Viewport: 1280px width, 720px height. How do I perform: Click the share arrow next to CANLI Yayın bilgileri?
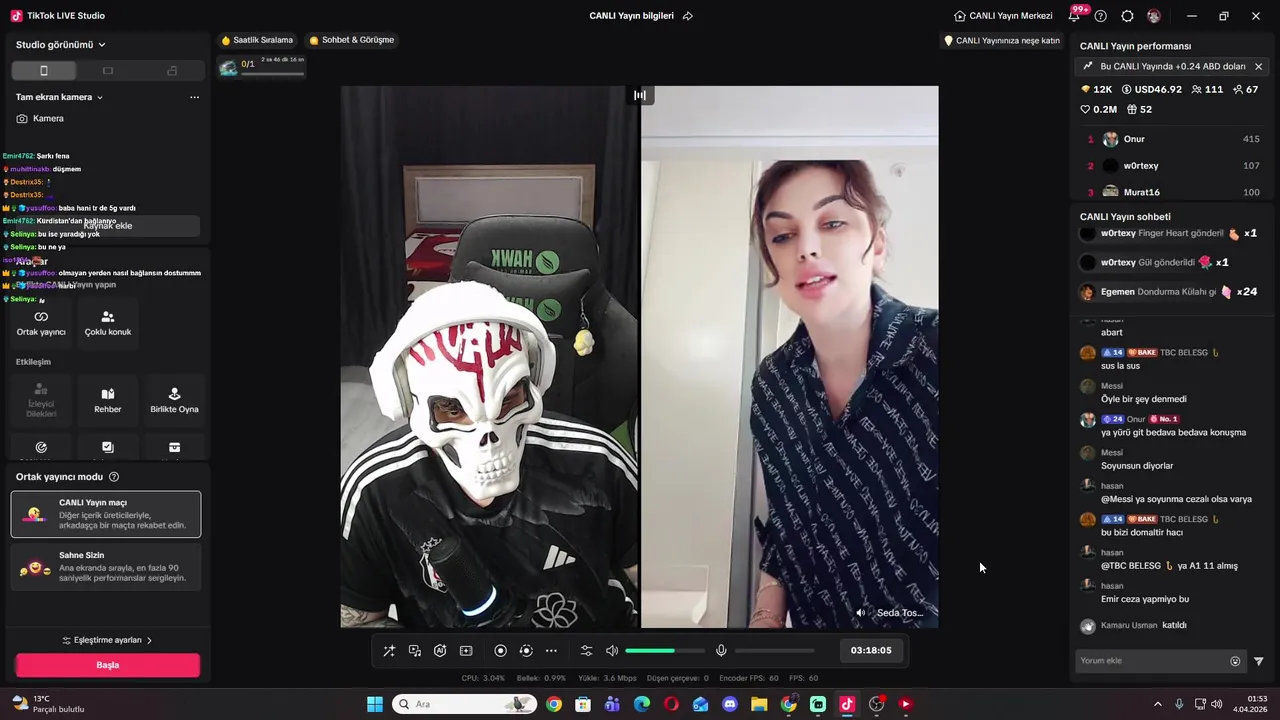click(x=688, y=16)
